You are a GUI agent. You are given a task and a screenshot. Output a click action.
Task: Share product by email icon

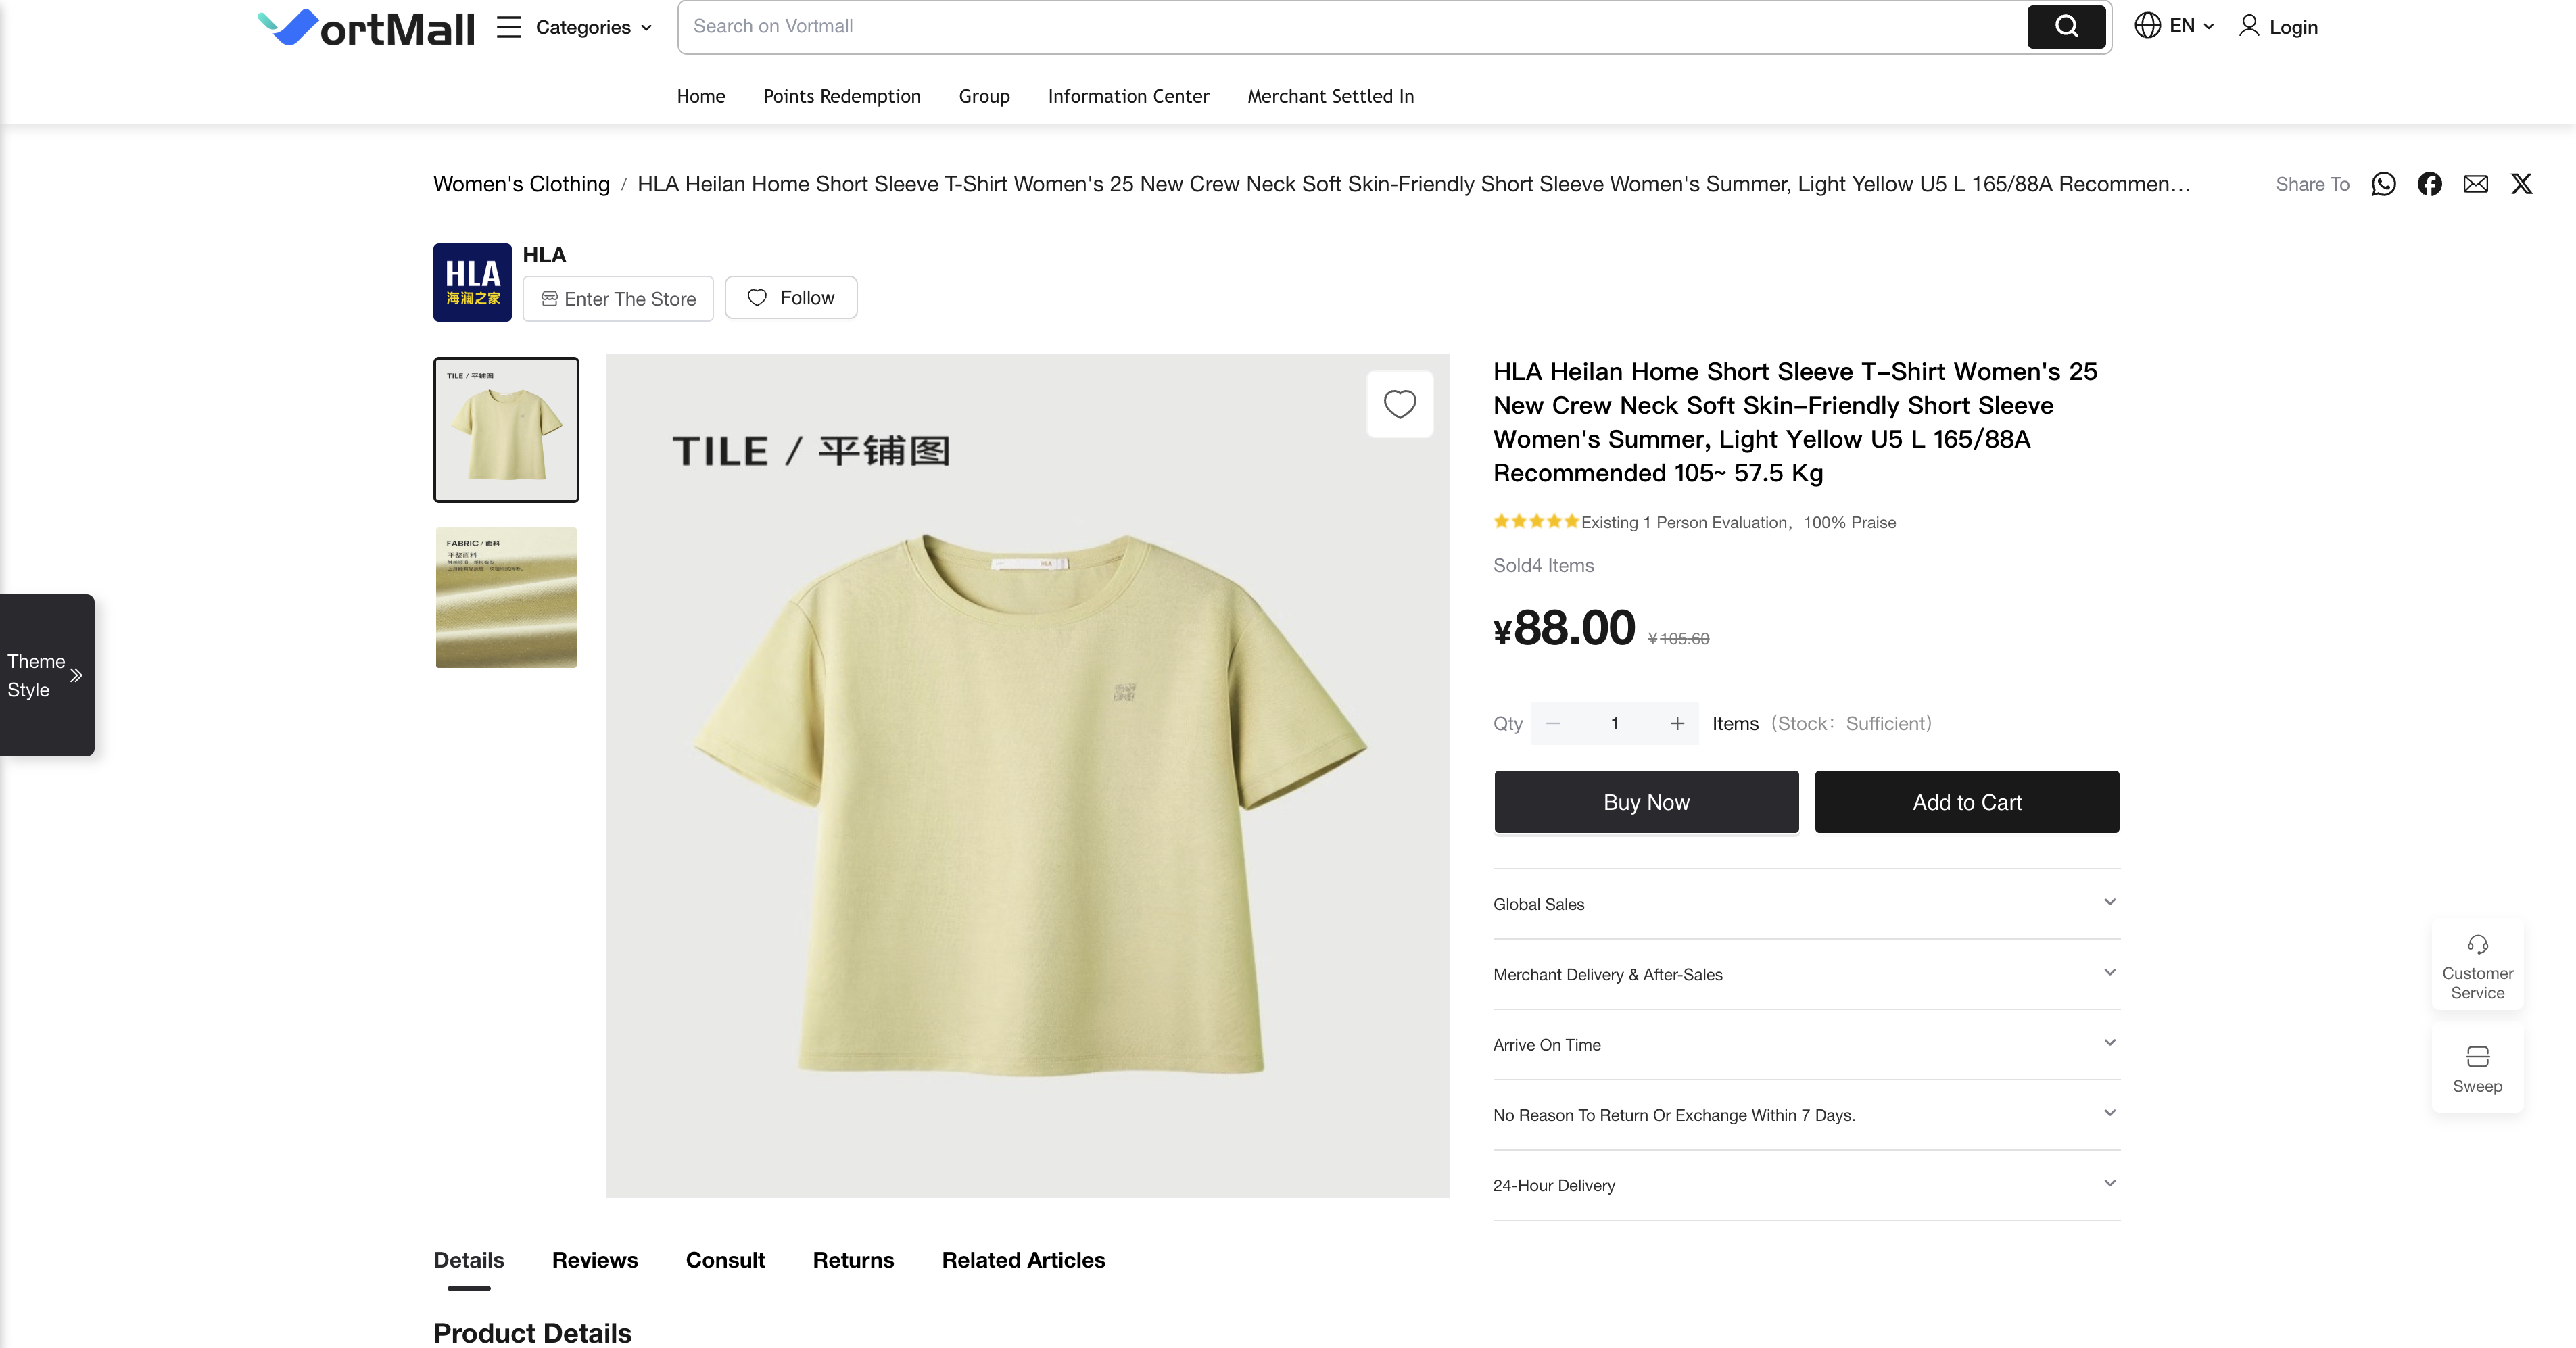click(2475, 184)
